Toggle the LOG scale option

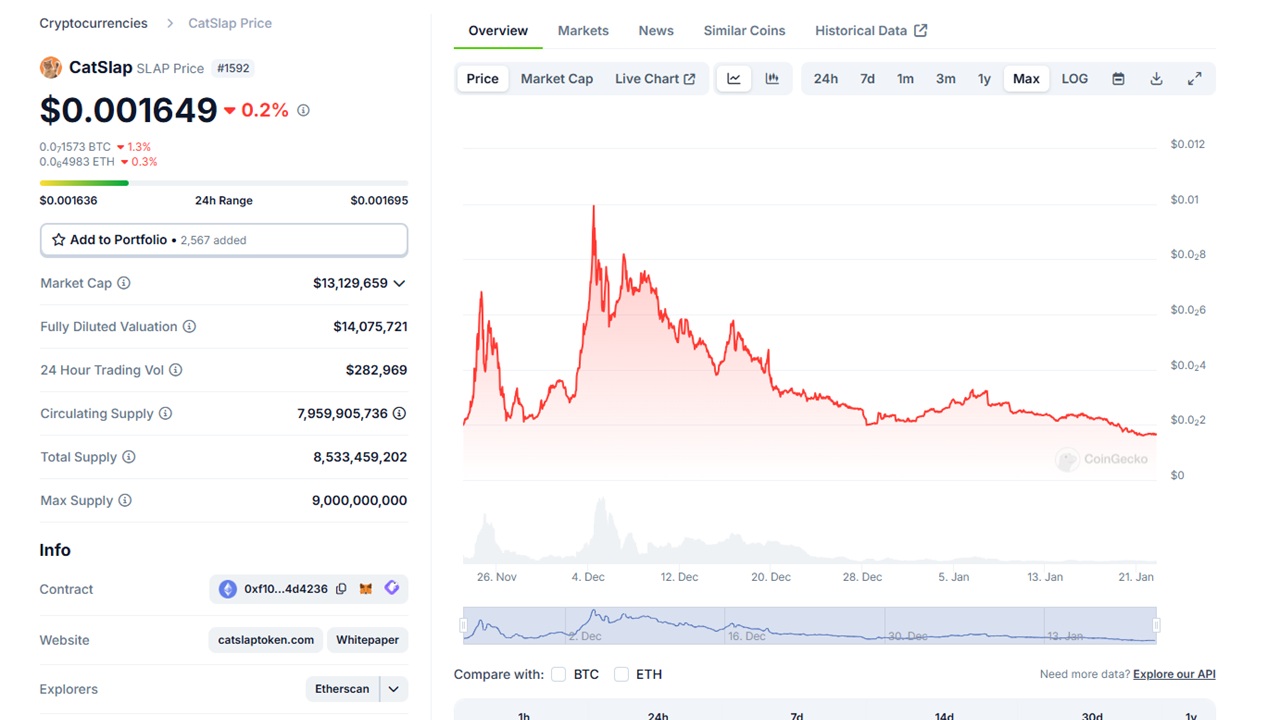1075,79
